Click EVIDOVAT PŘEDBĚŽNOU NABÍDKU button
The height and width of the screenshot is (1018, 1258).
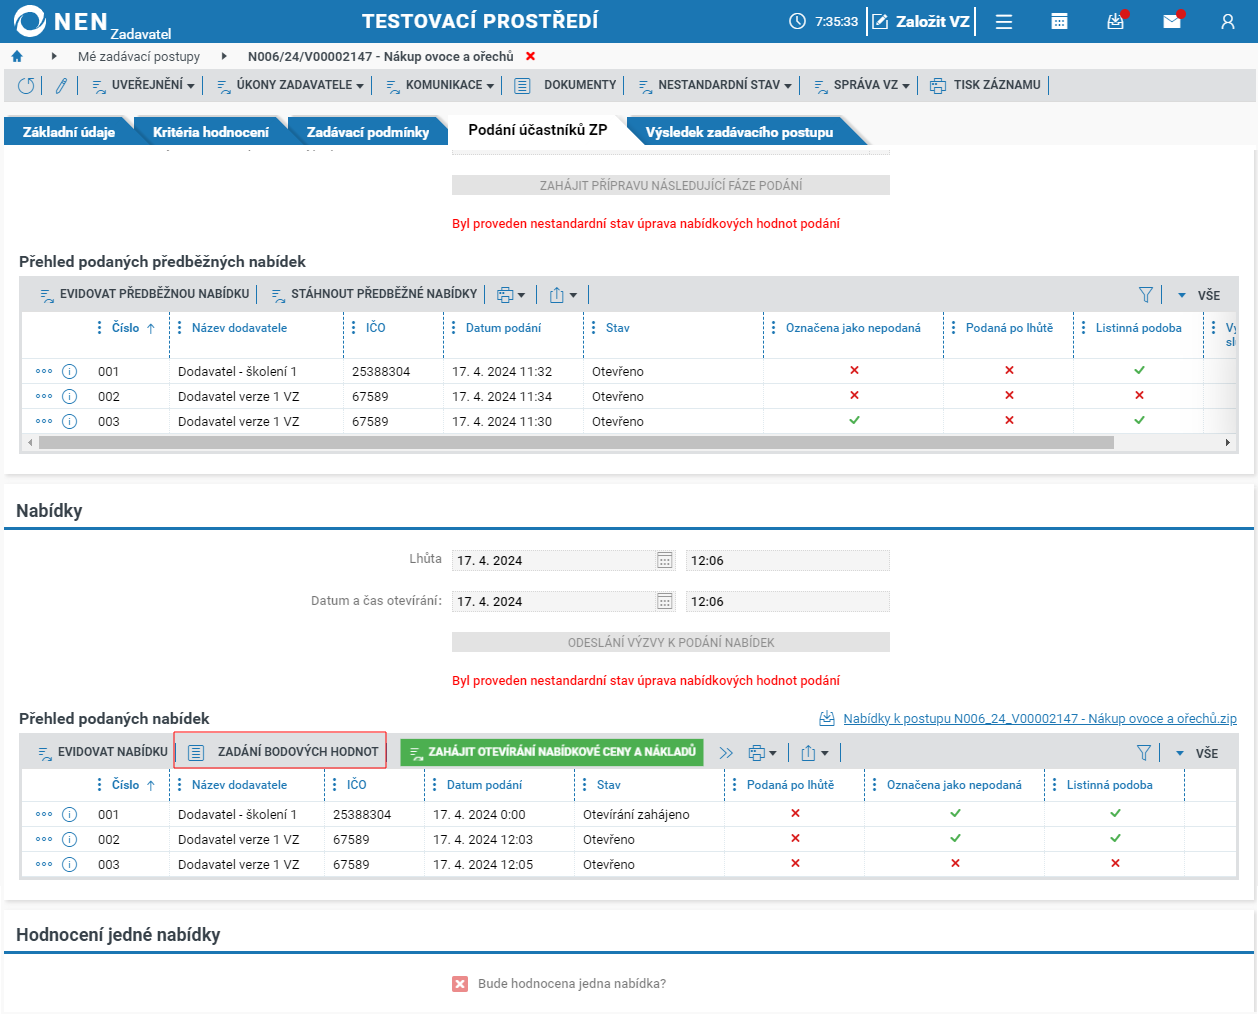[x=145, y=294]
